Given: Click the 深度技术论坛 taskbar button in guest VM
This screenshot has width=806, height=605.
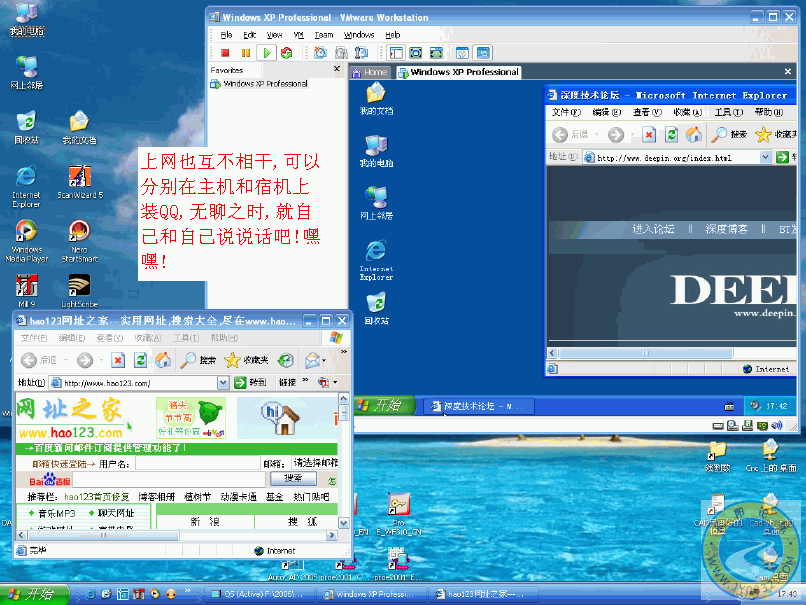Looking at the screenshot, I should [x=479, y=406].
